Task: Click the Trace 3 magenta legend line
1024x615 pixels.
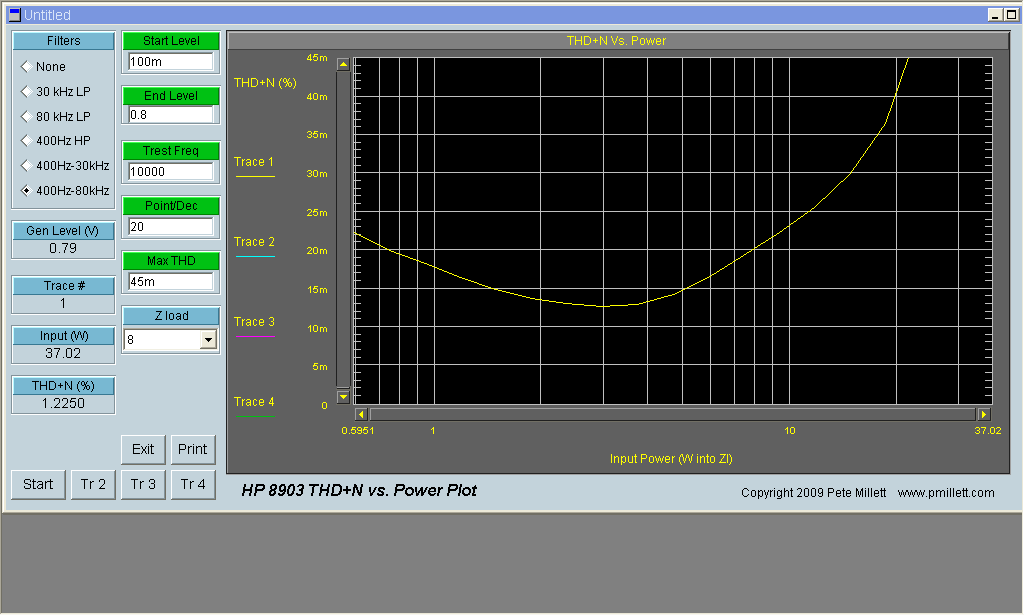Action: click(x=255, y=336)
